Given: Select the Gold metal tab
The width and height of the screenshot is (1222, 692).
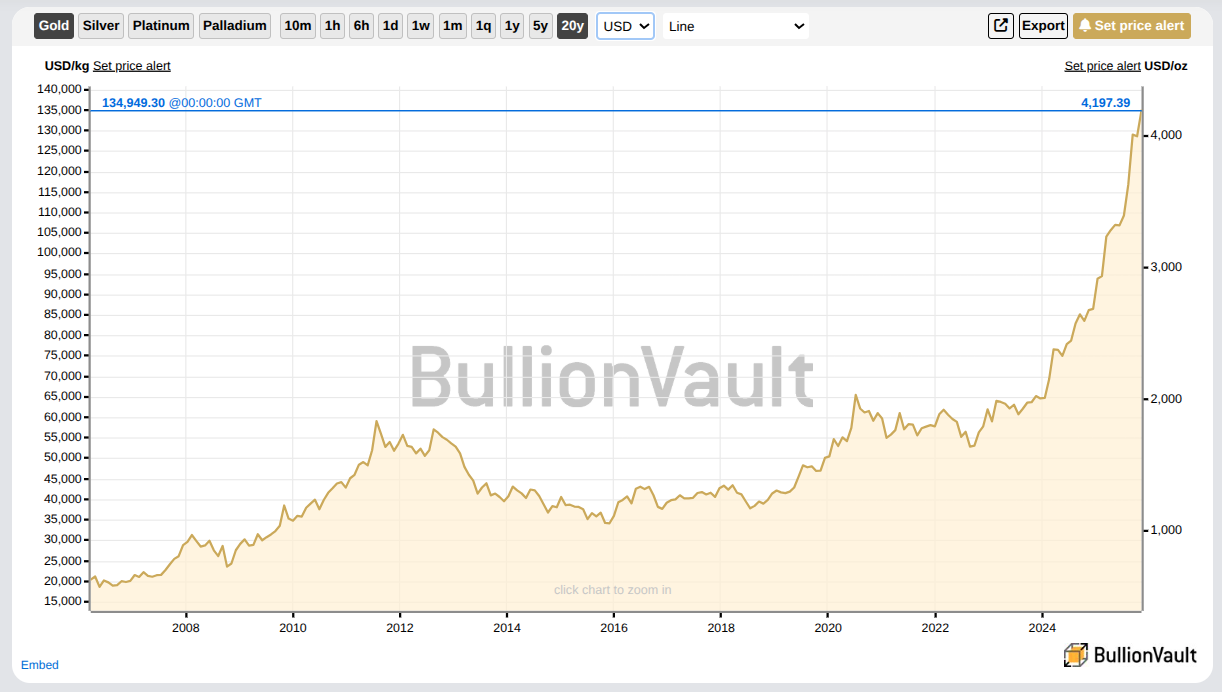Looking at the screenshot, I should pyautogui.click(x=54, y=26).
